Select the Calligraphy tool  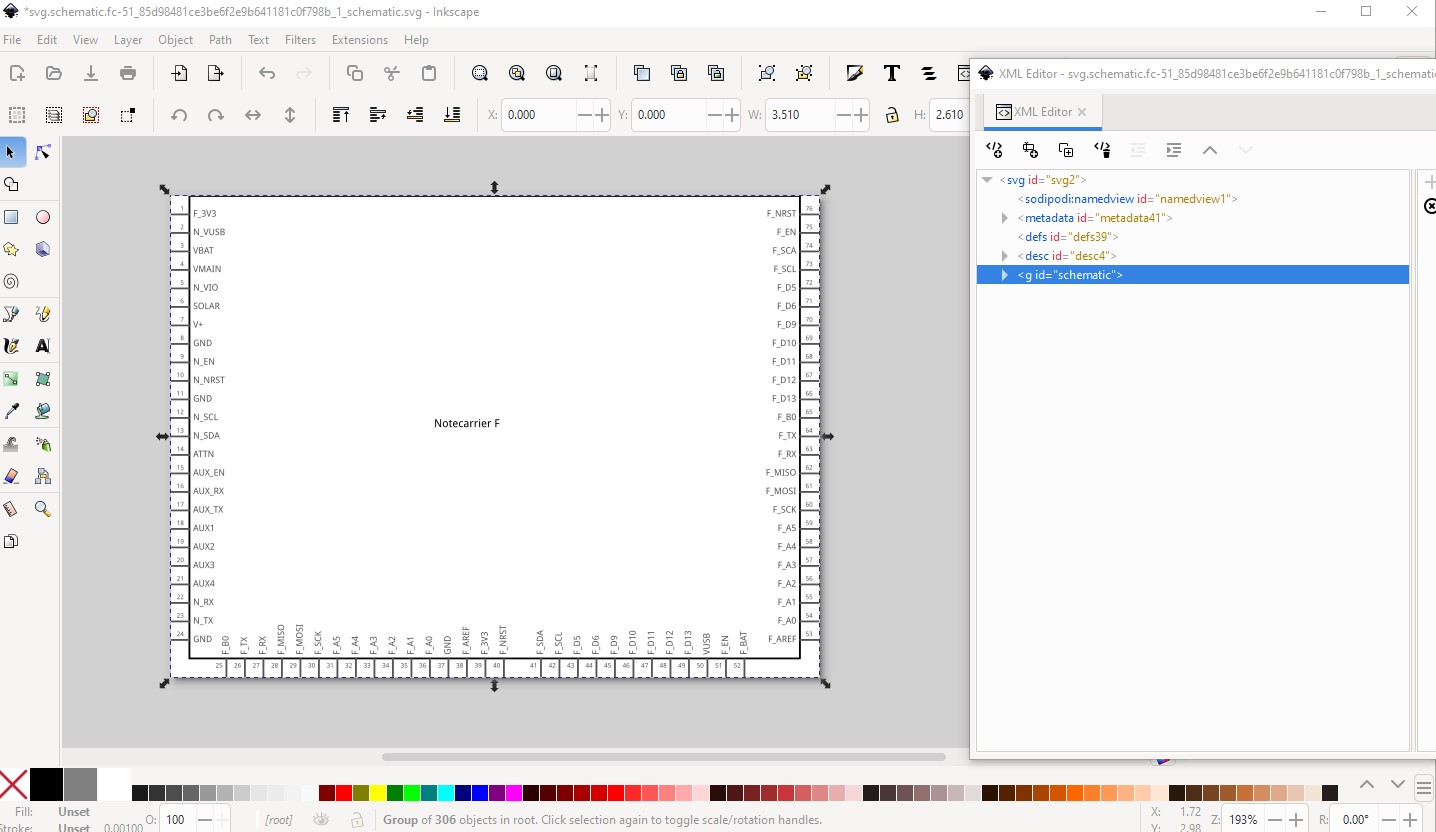[11, 346]
